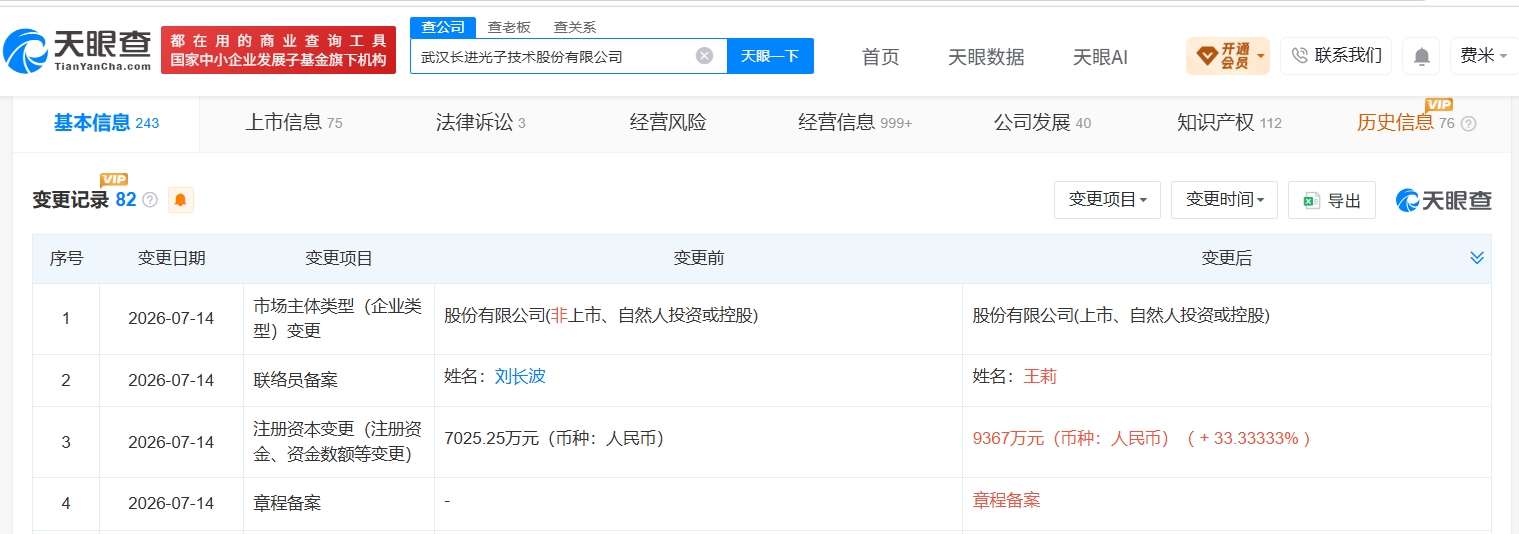Select the 查关系 search tab
The height and width of the screenshot is (534, 1519).
coord(575,27)
